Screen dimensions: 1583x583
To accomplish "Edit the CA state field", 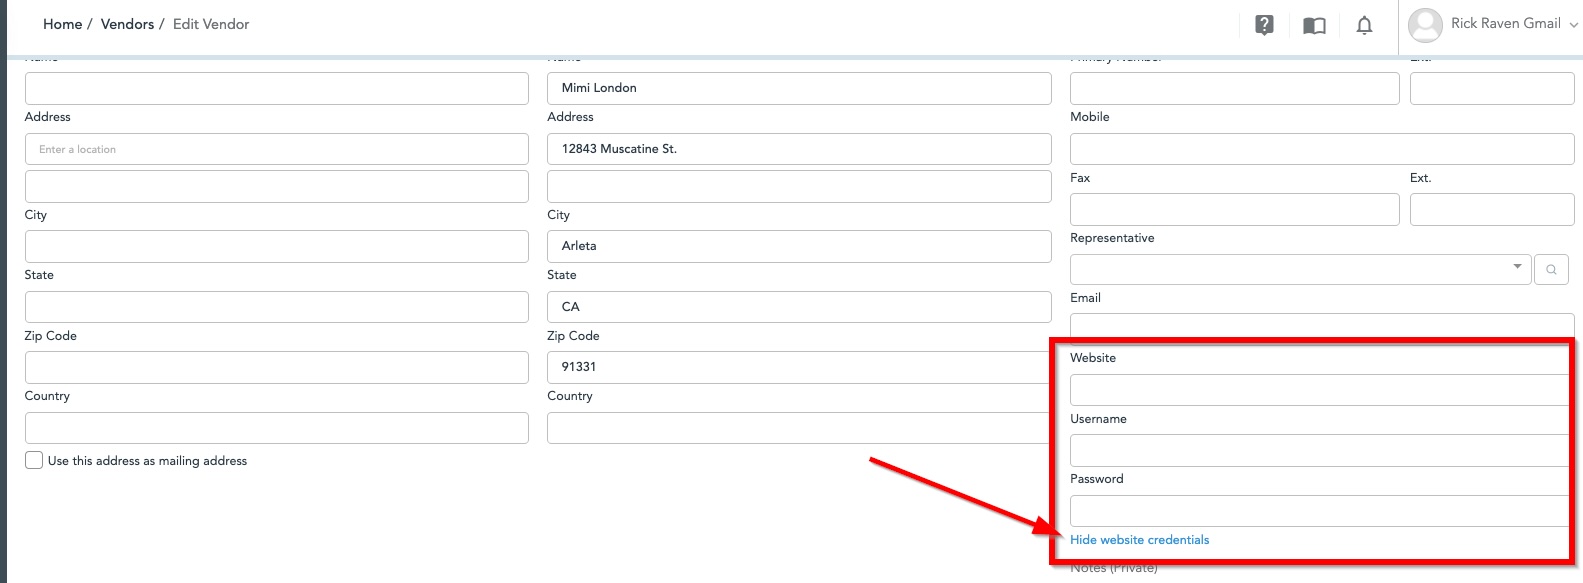I will [x=799, y=307].
